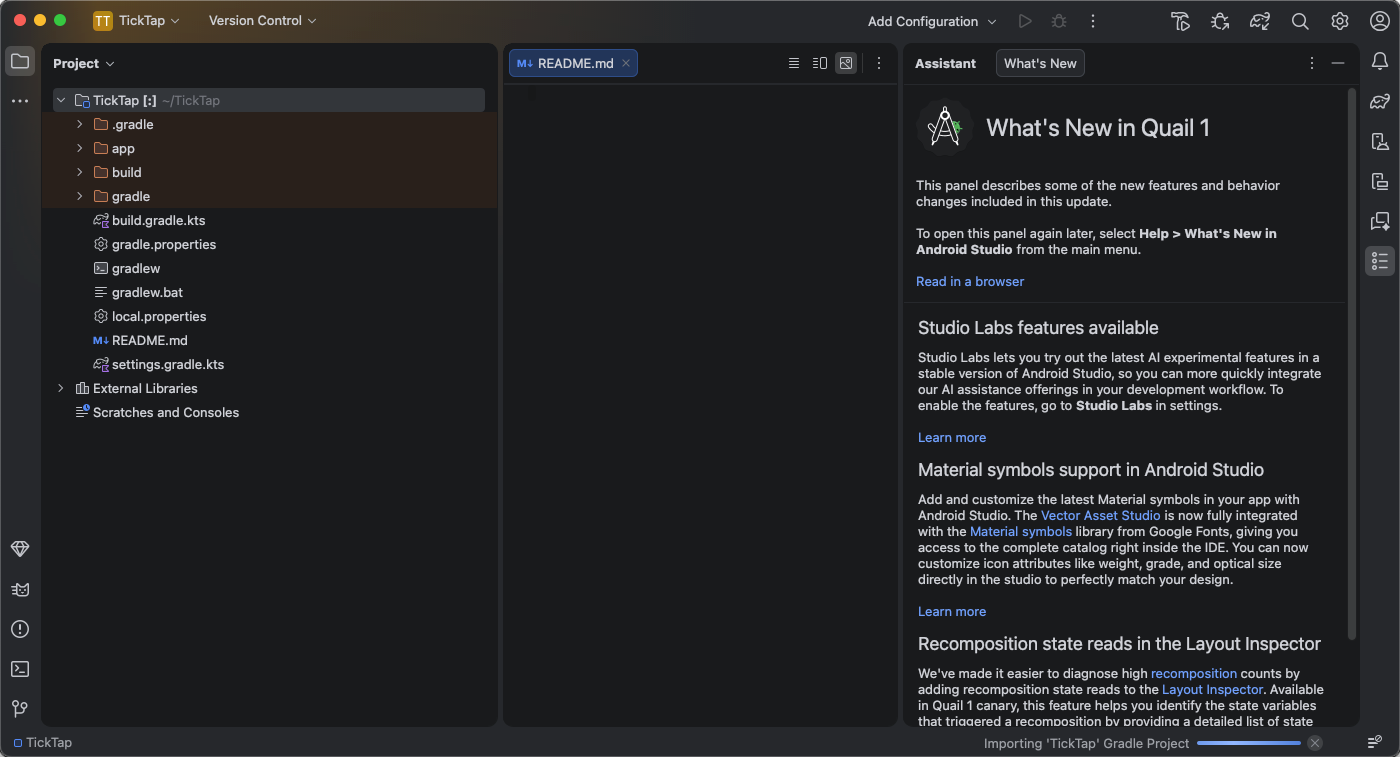The height and width of the screenshot is (757, 1400).
Task: Open the Terminal tool window
Action: coord(20,669)
